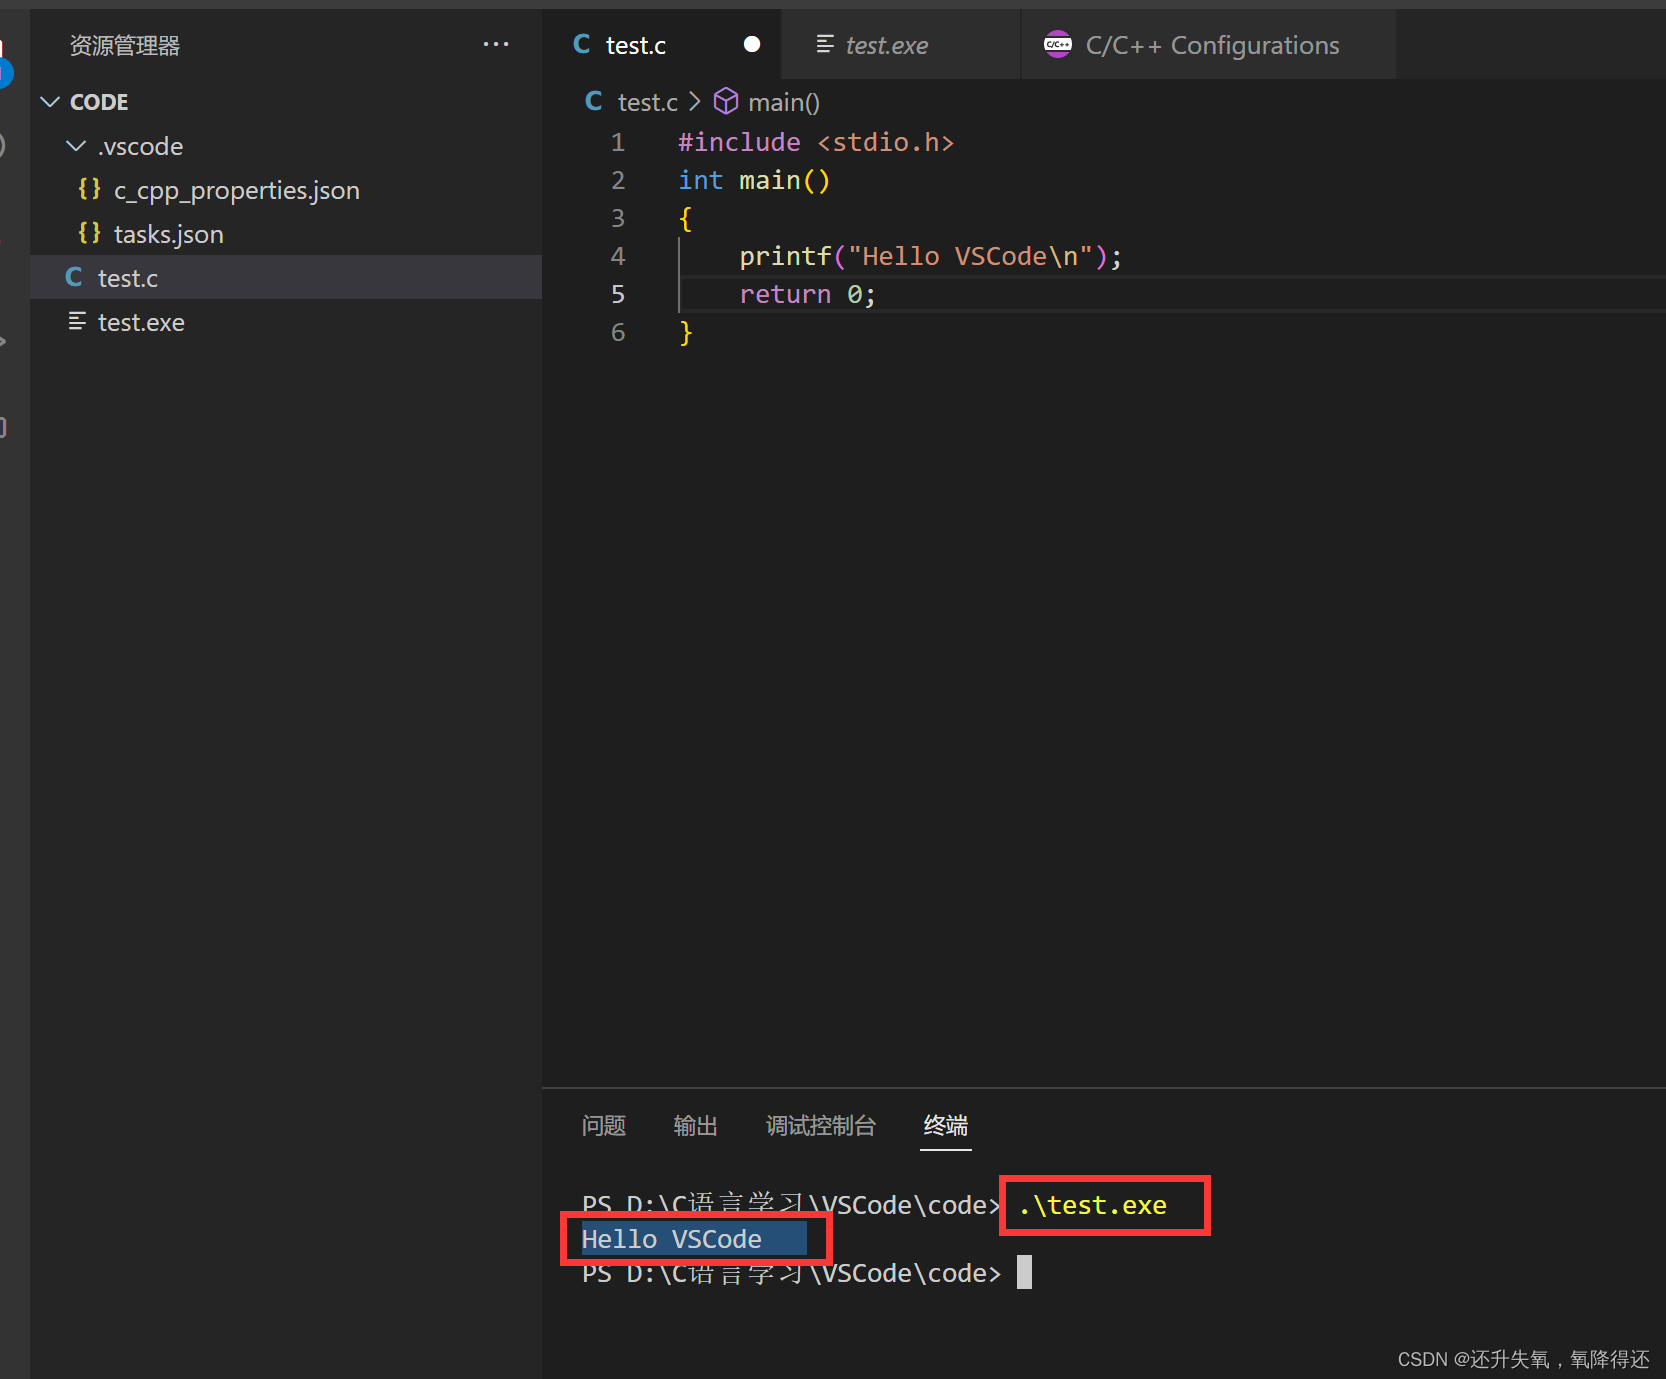Click the Hello VSCode output in terminal
Viewport: 1666px width, 1379px height.
(672, 1239)
